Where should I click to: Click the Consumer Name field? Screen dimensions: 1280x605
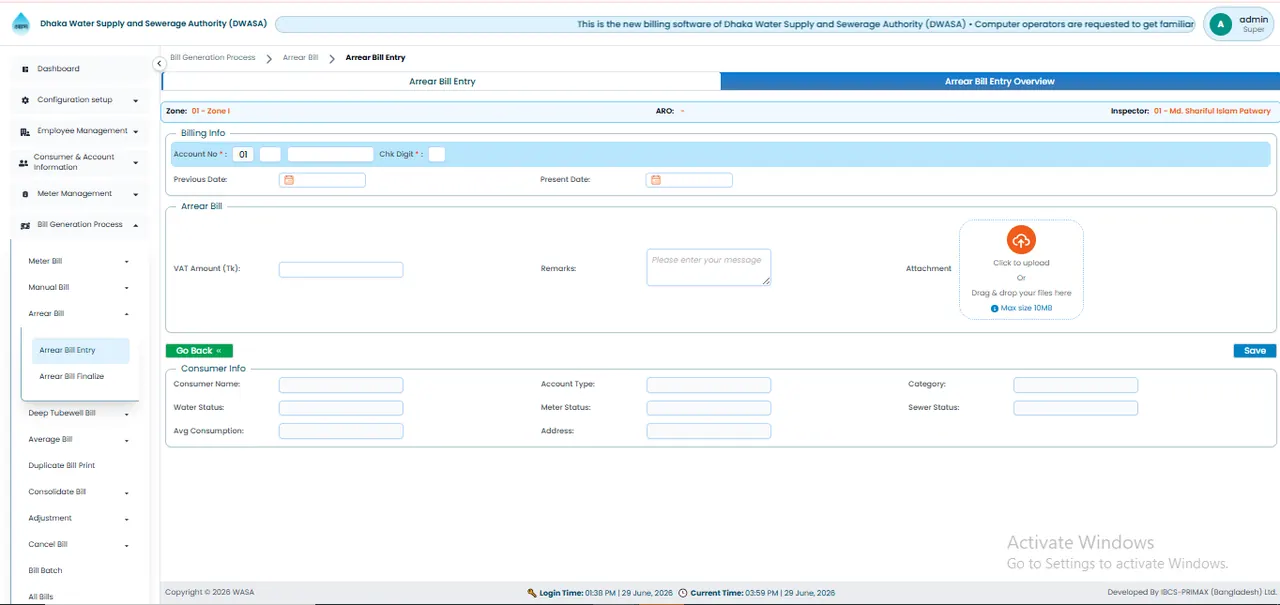[x=341, y=385]
